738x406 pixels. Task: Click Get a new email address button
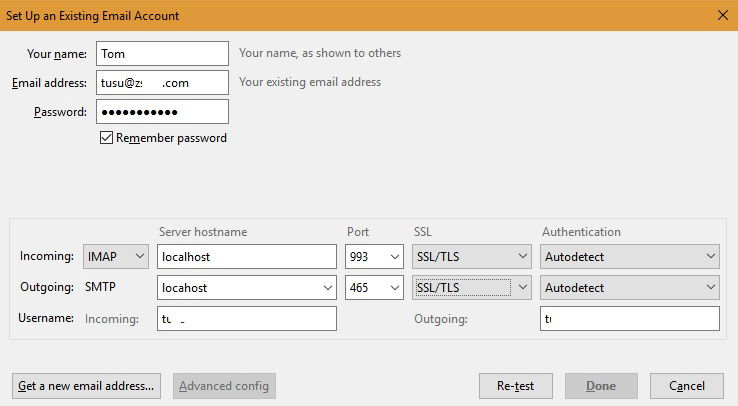86,386
